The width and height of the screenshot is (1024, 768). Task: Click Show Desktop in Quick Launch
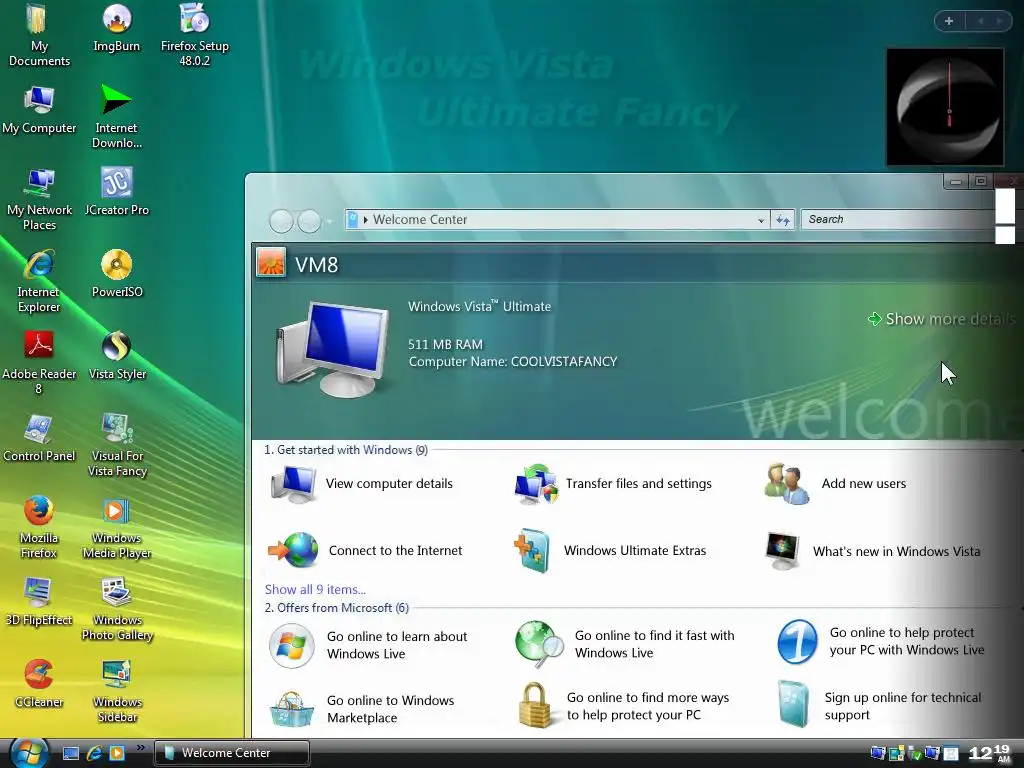(71, 753)
